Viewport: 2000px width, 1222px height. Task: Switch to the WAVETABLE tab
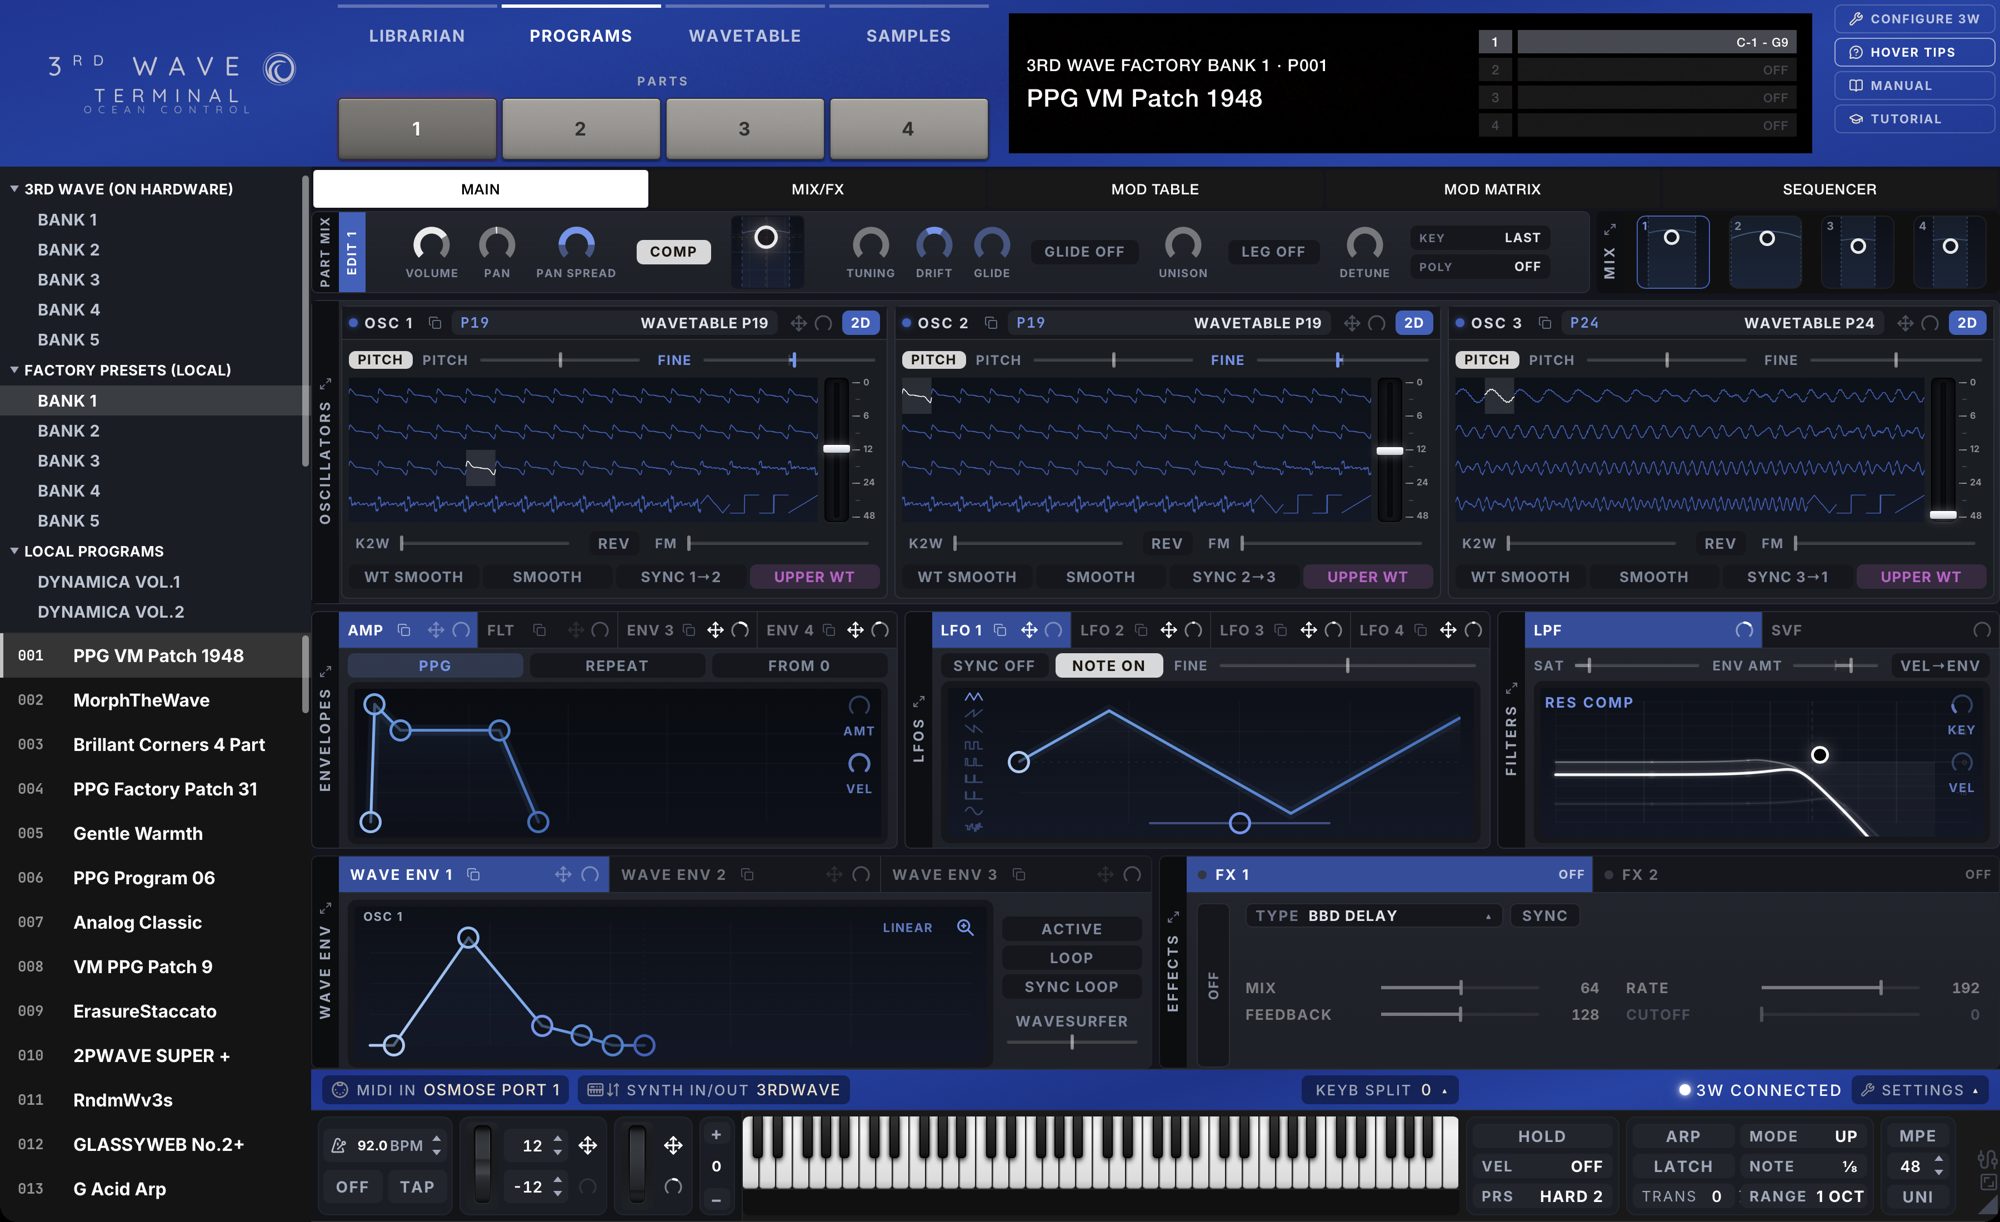click(x=745, y=36)
